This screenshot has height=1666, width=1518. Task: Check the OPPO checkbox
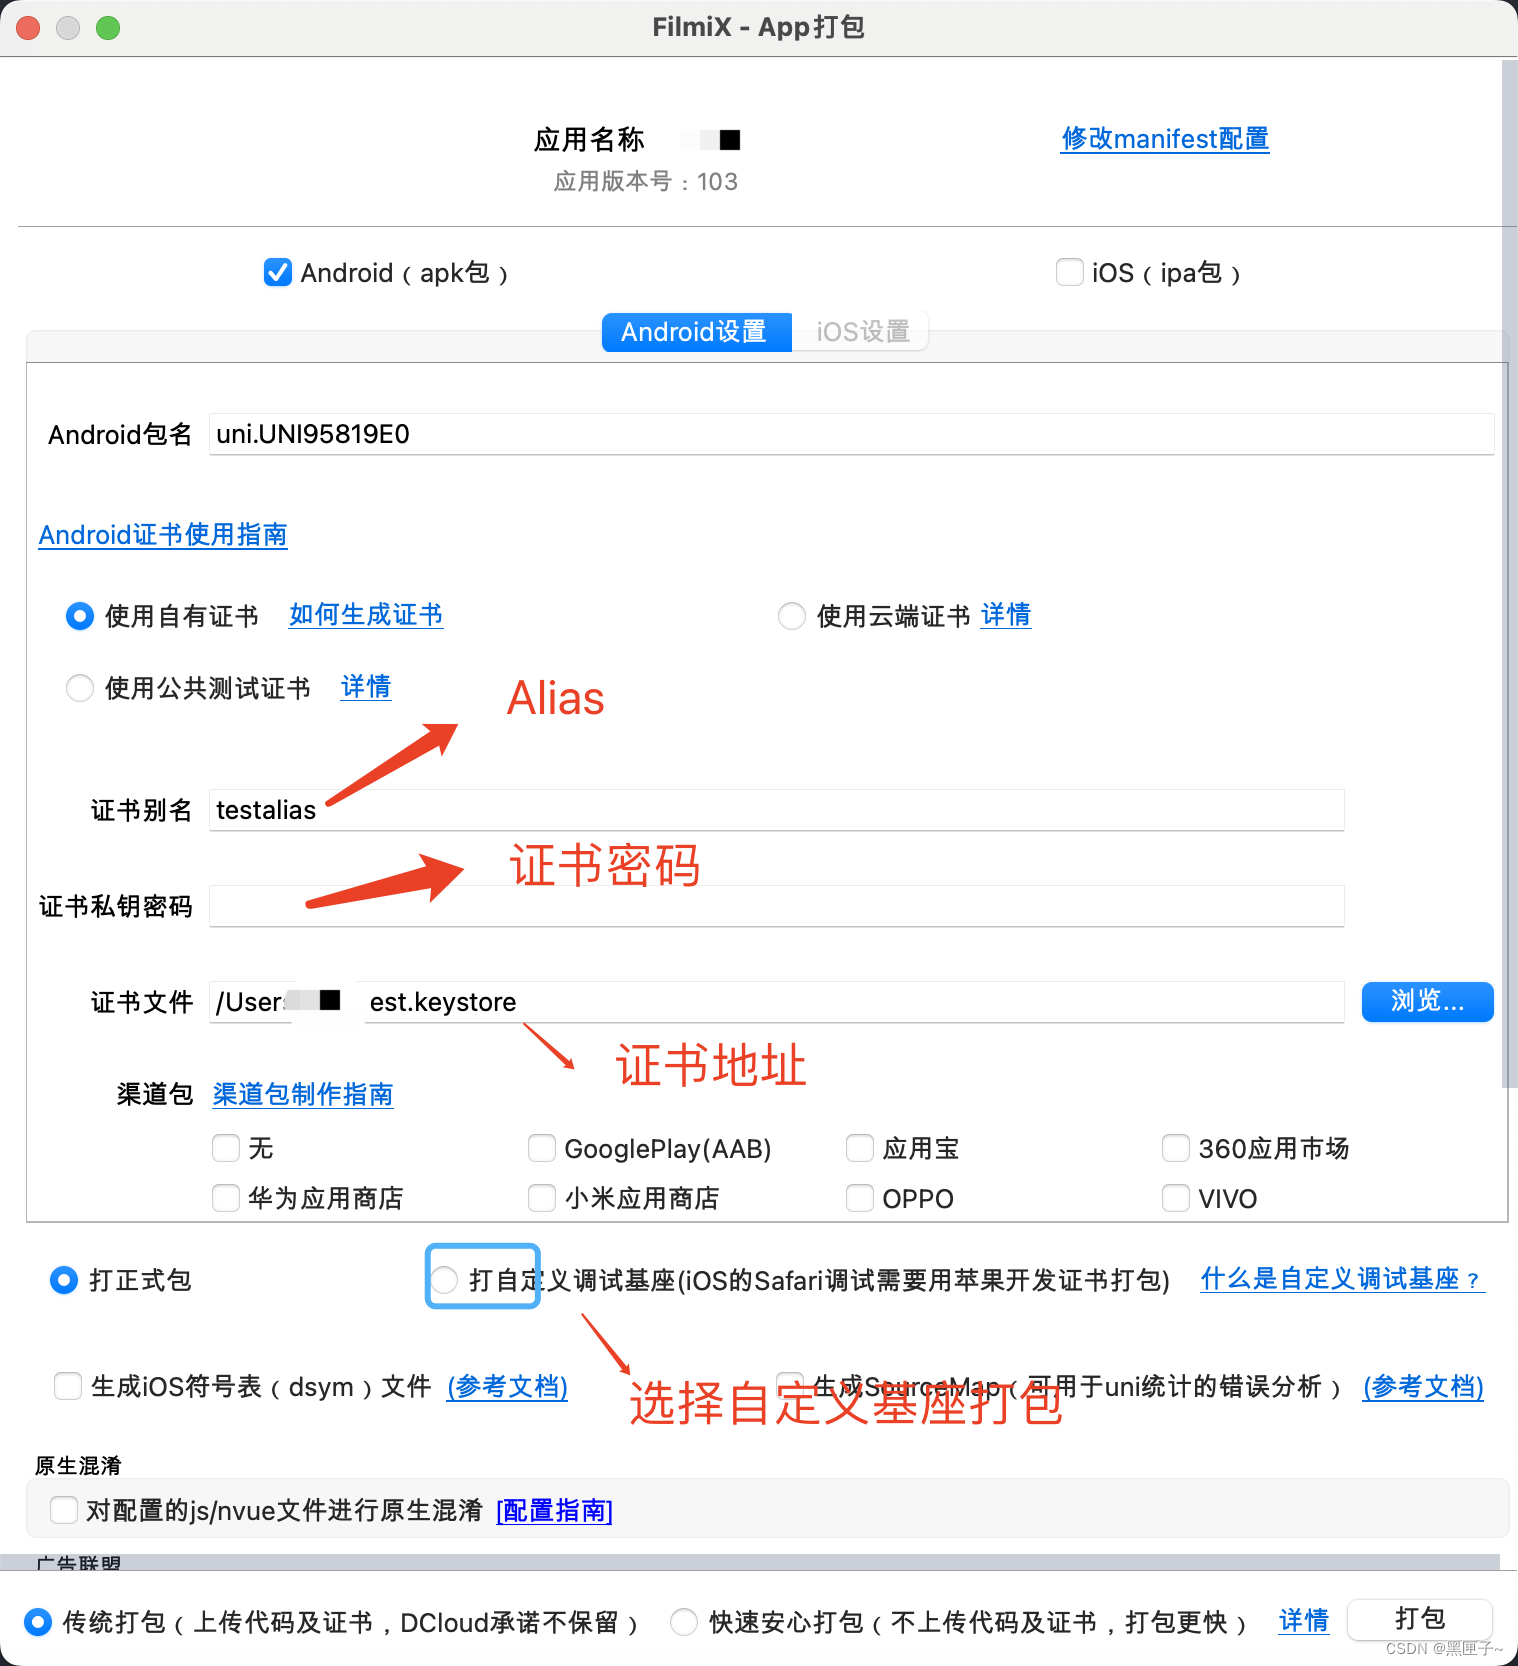860,1198
